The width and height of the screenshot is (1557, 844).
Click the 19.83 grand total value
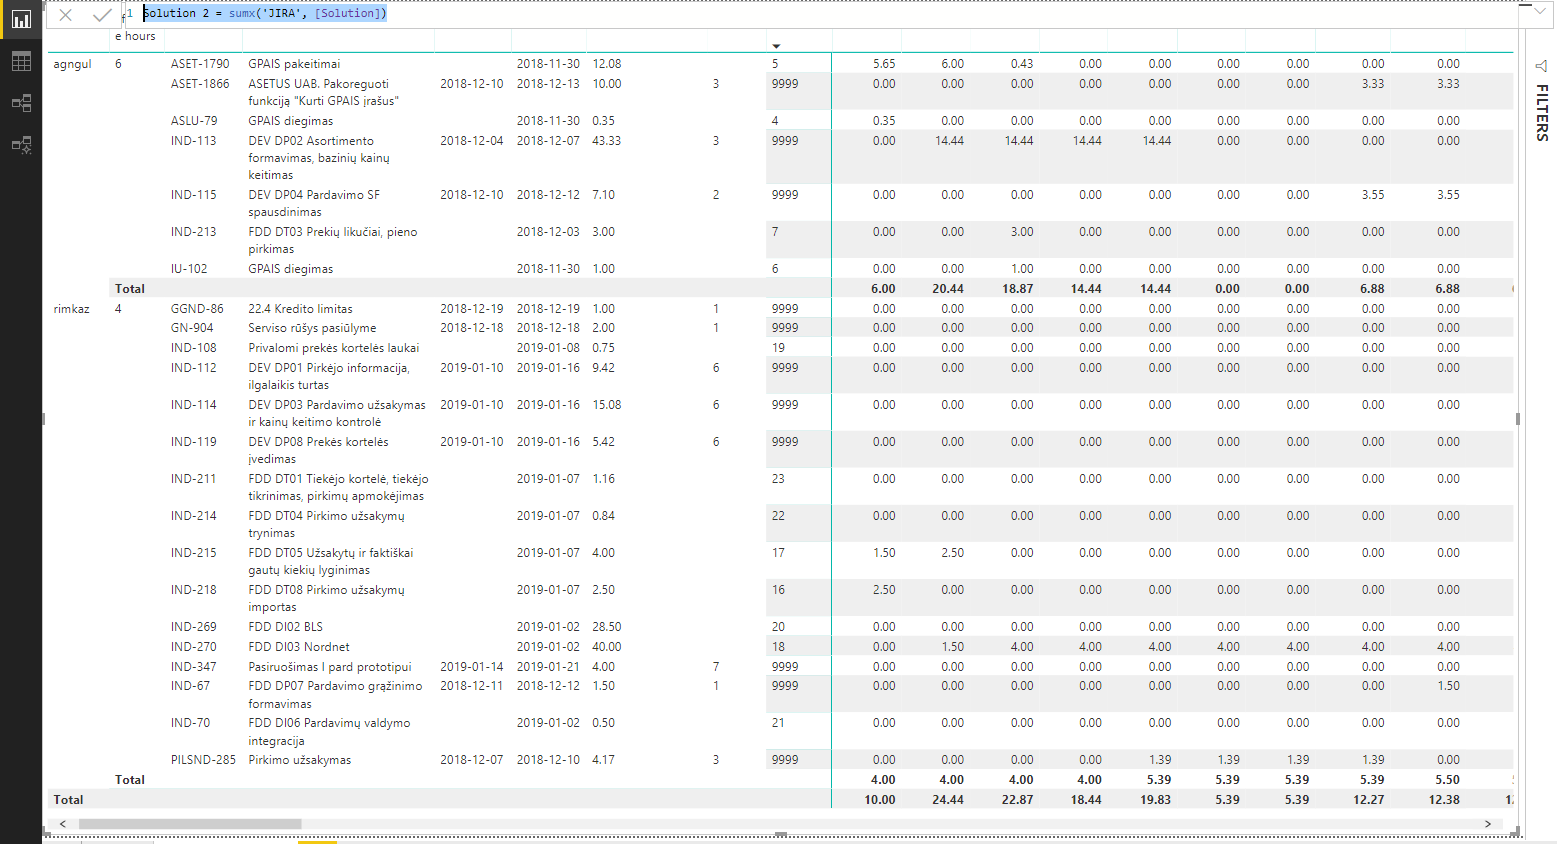pyautogui.click(x=1155, y=800)
